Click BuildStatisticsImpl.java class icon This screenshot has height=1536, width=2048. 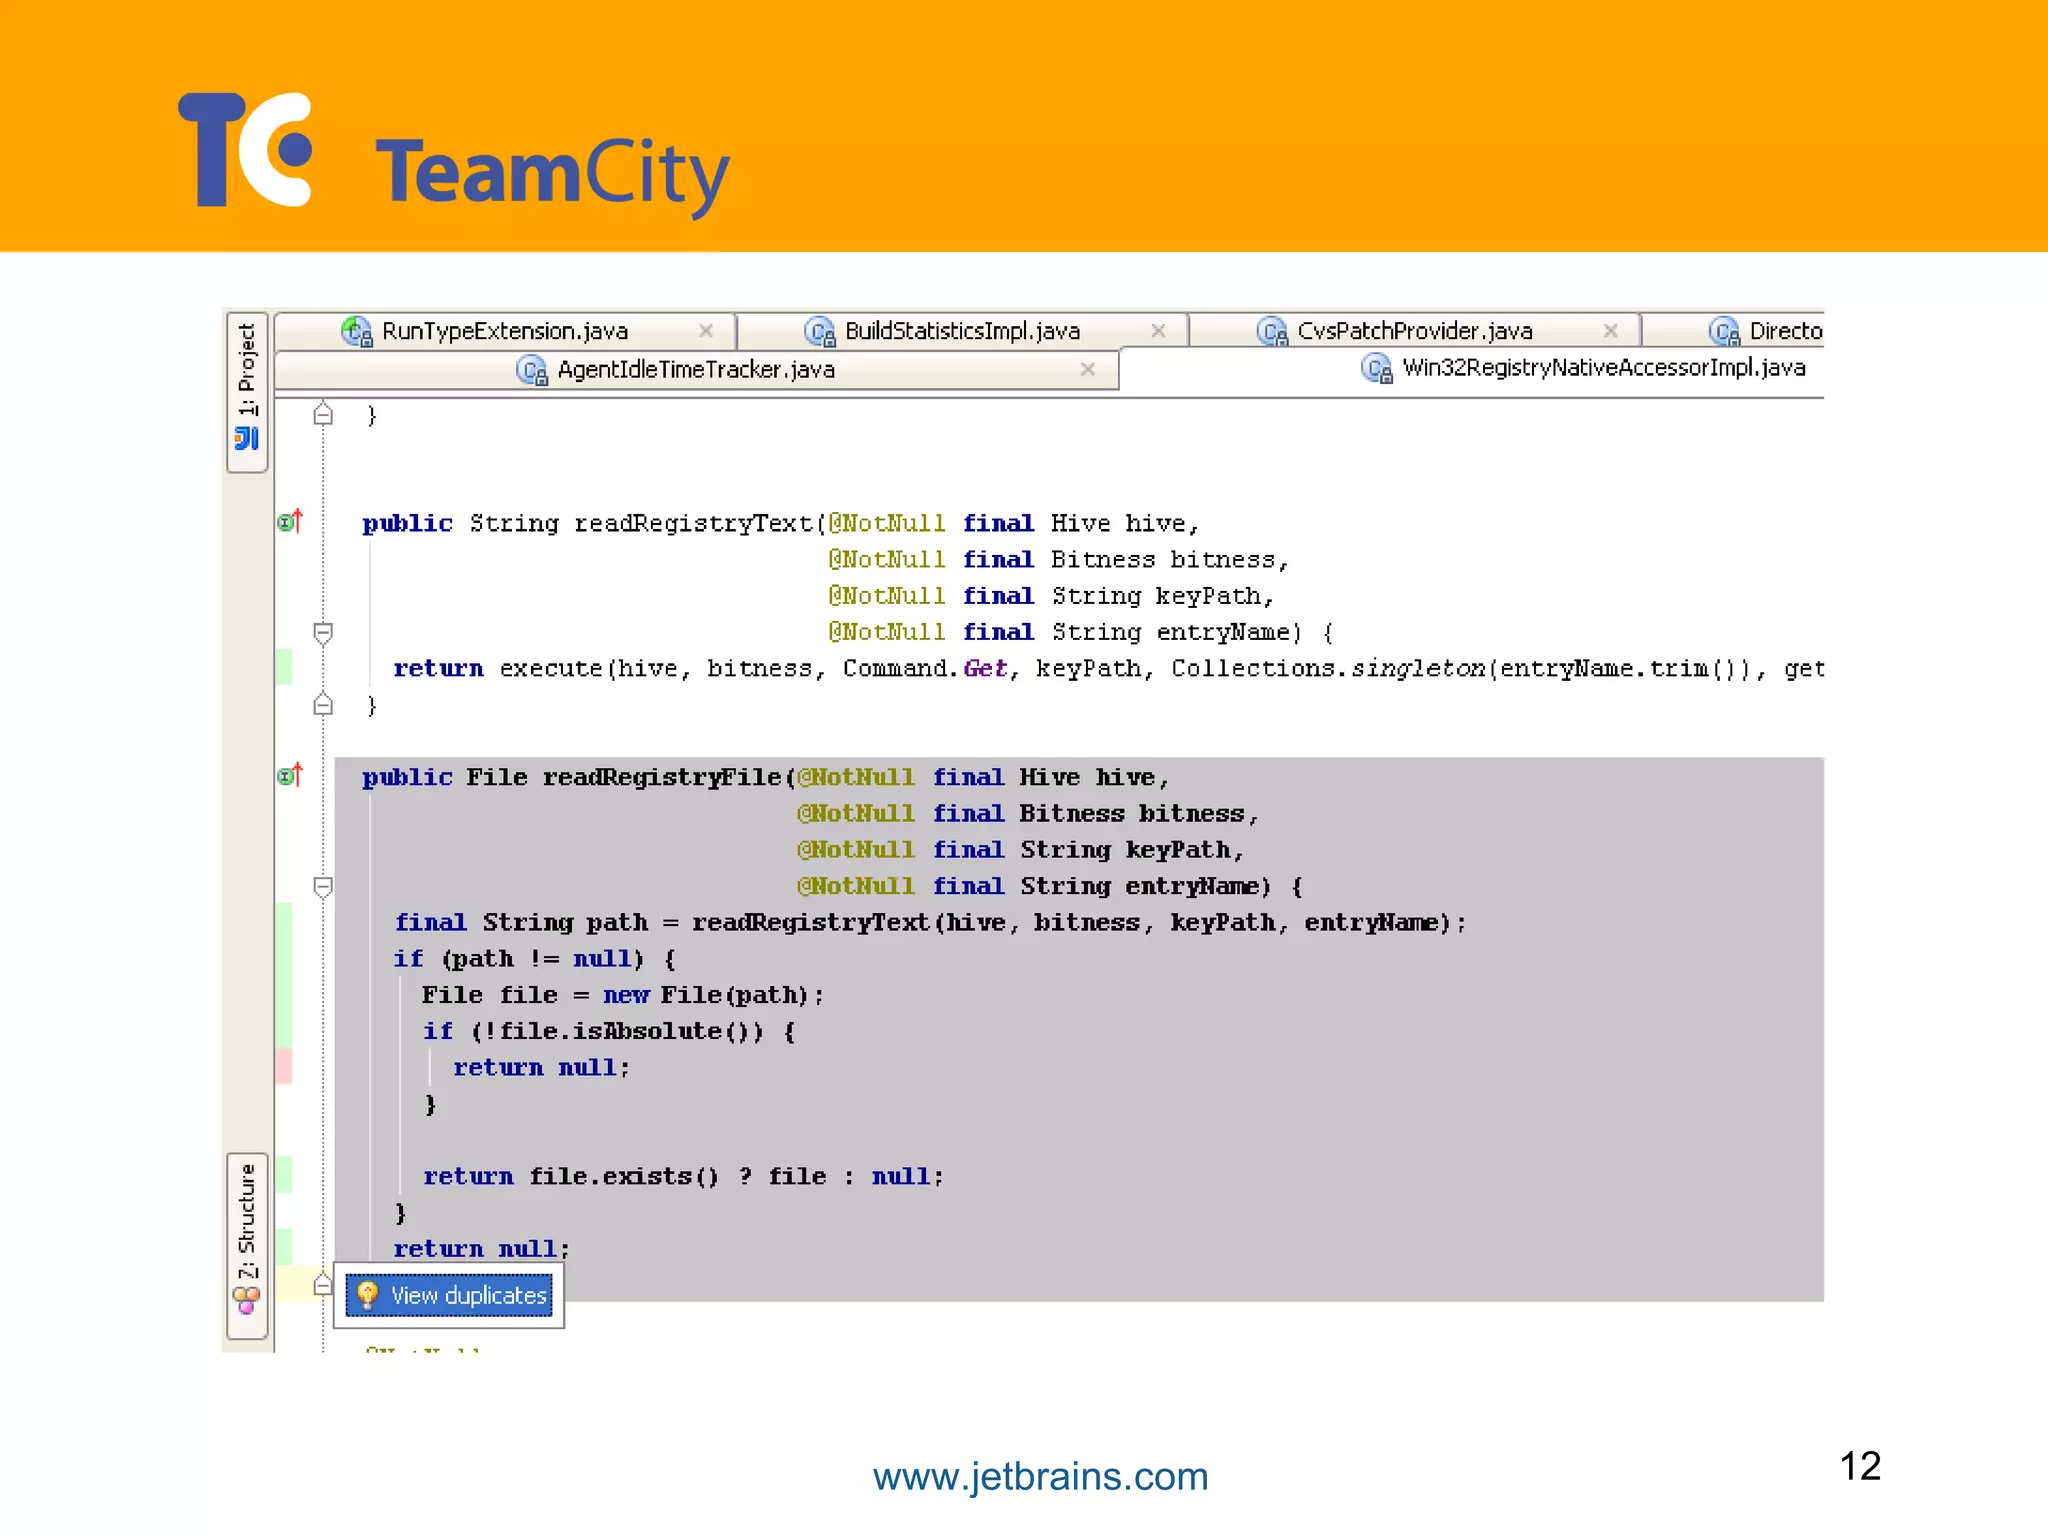point(820,331)
